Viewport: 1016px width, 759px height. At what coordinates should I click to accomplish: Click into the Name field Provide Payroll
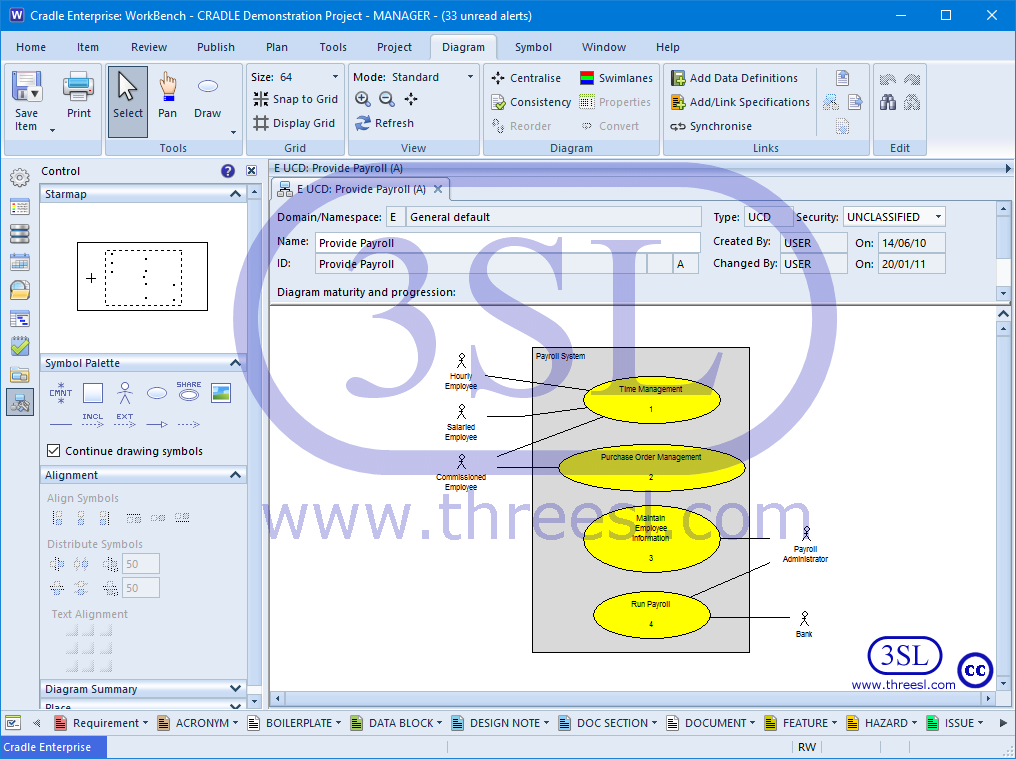tap(507, 242)
